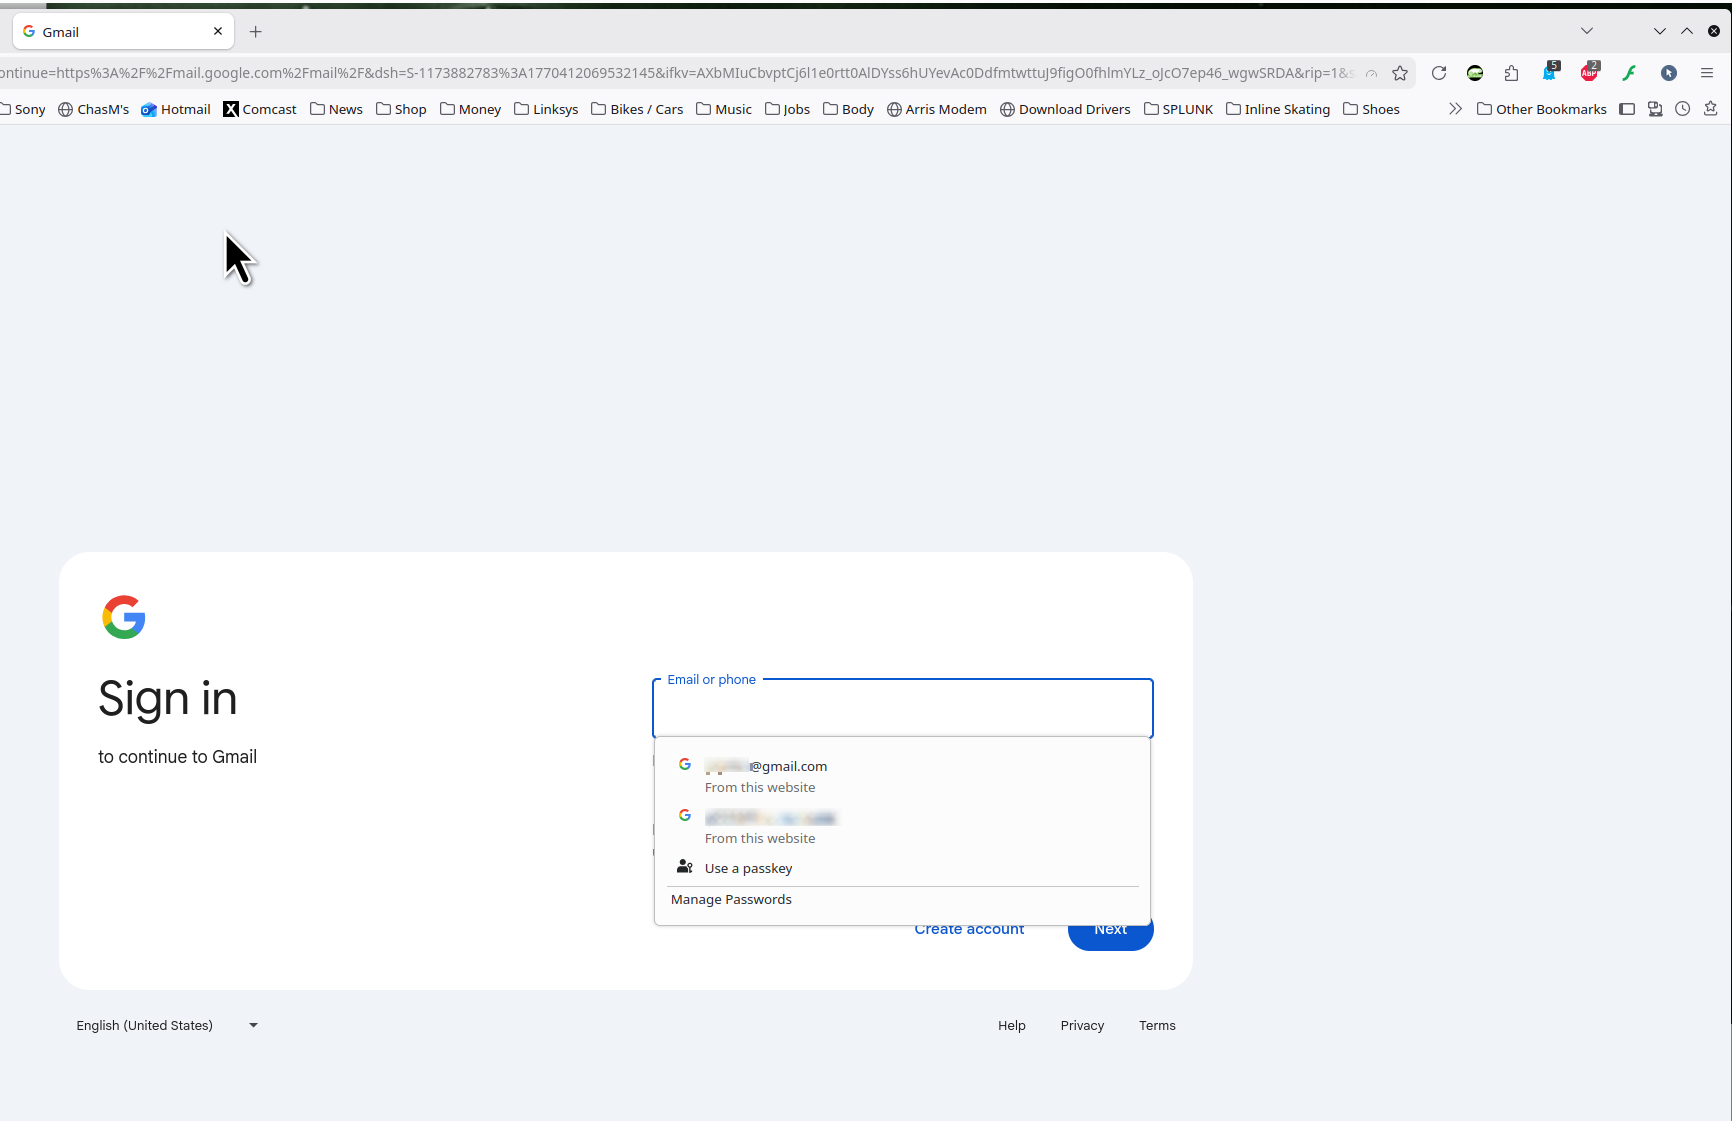Show synced tabs from other devices
This screenshot has width=1732, height=1121.
pyautogui.click(x=1655, y=109)
